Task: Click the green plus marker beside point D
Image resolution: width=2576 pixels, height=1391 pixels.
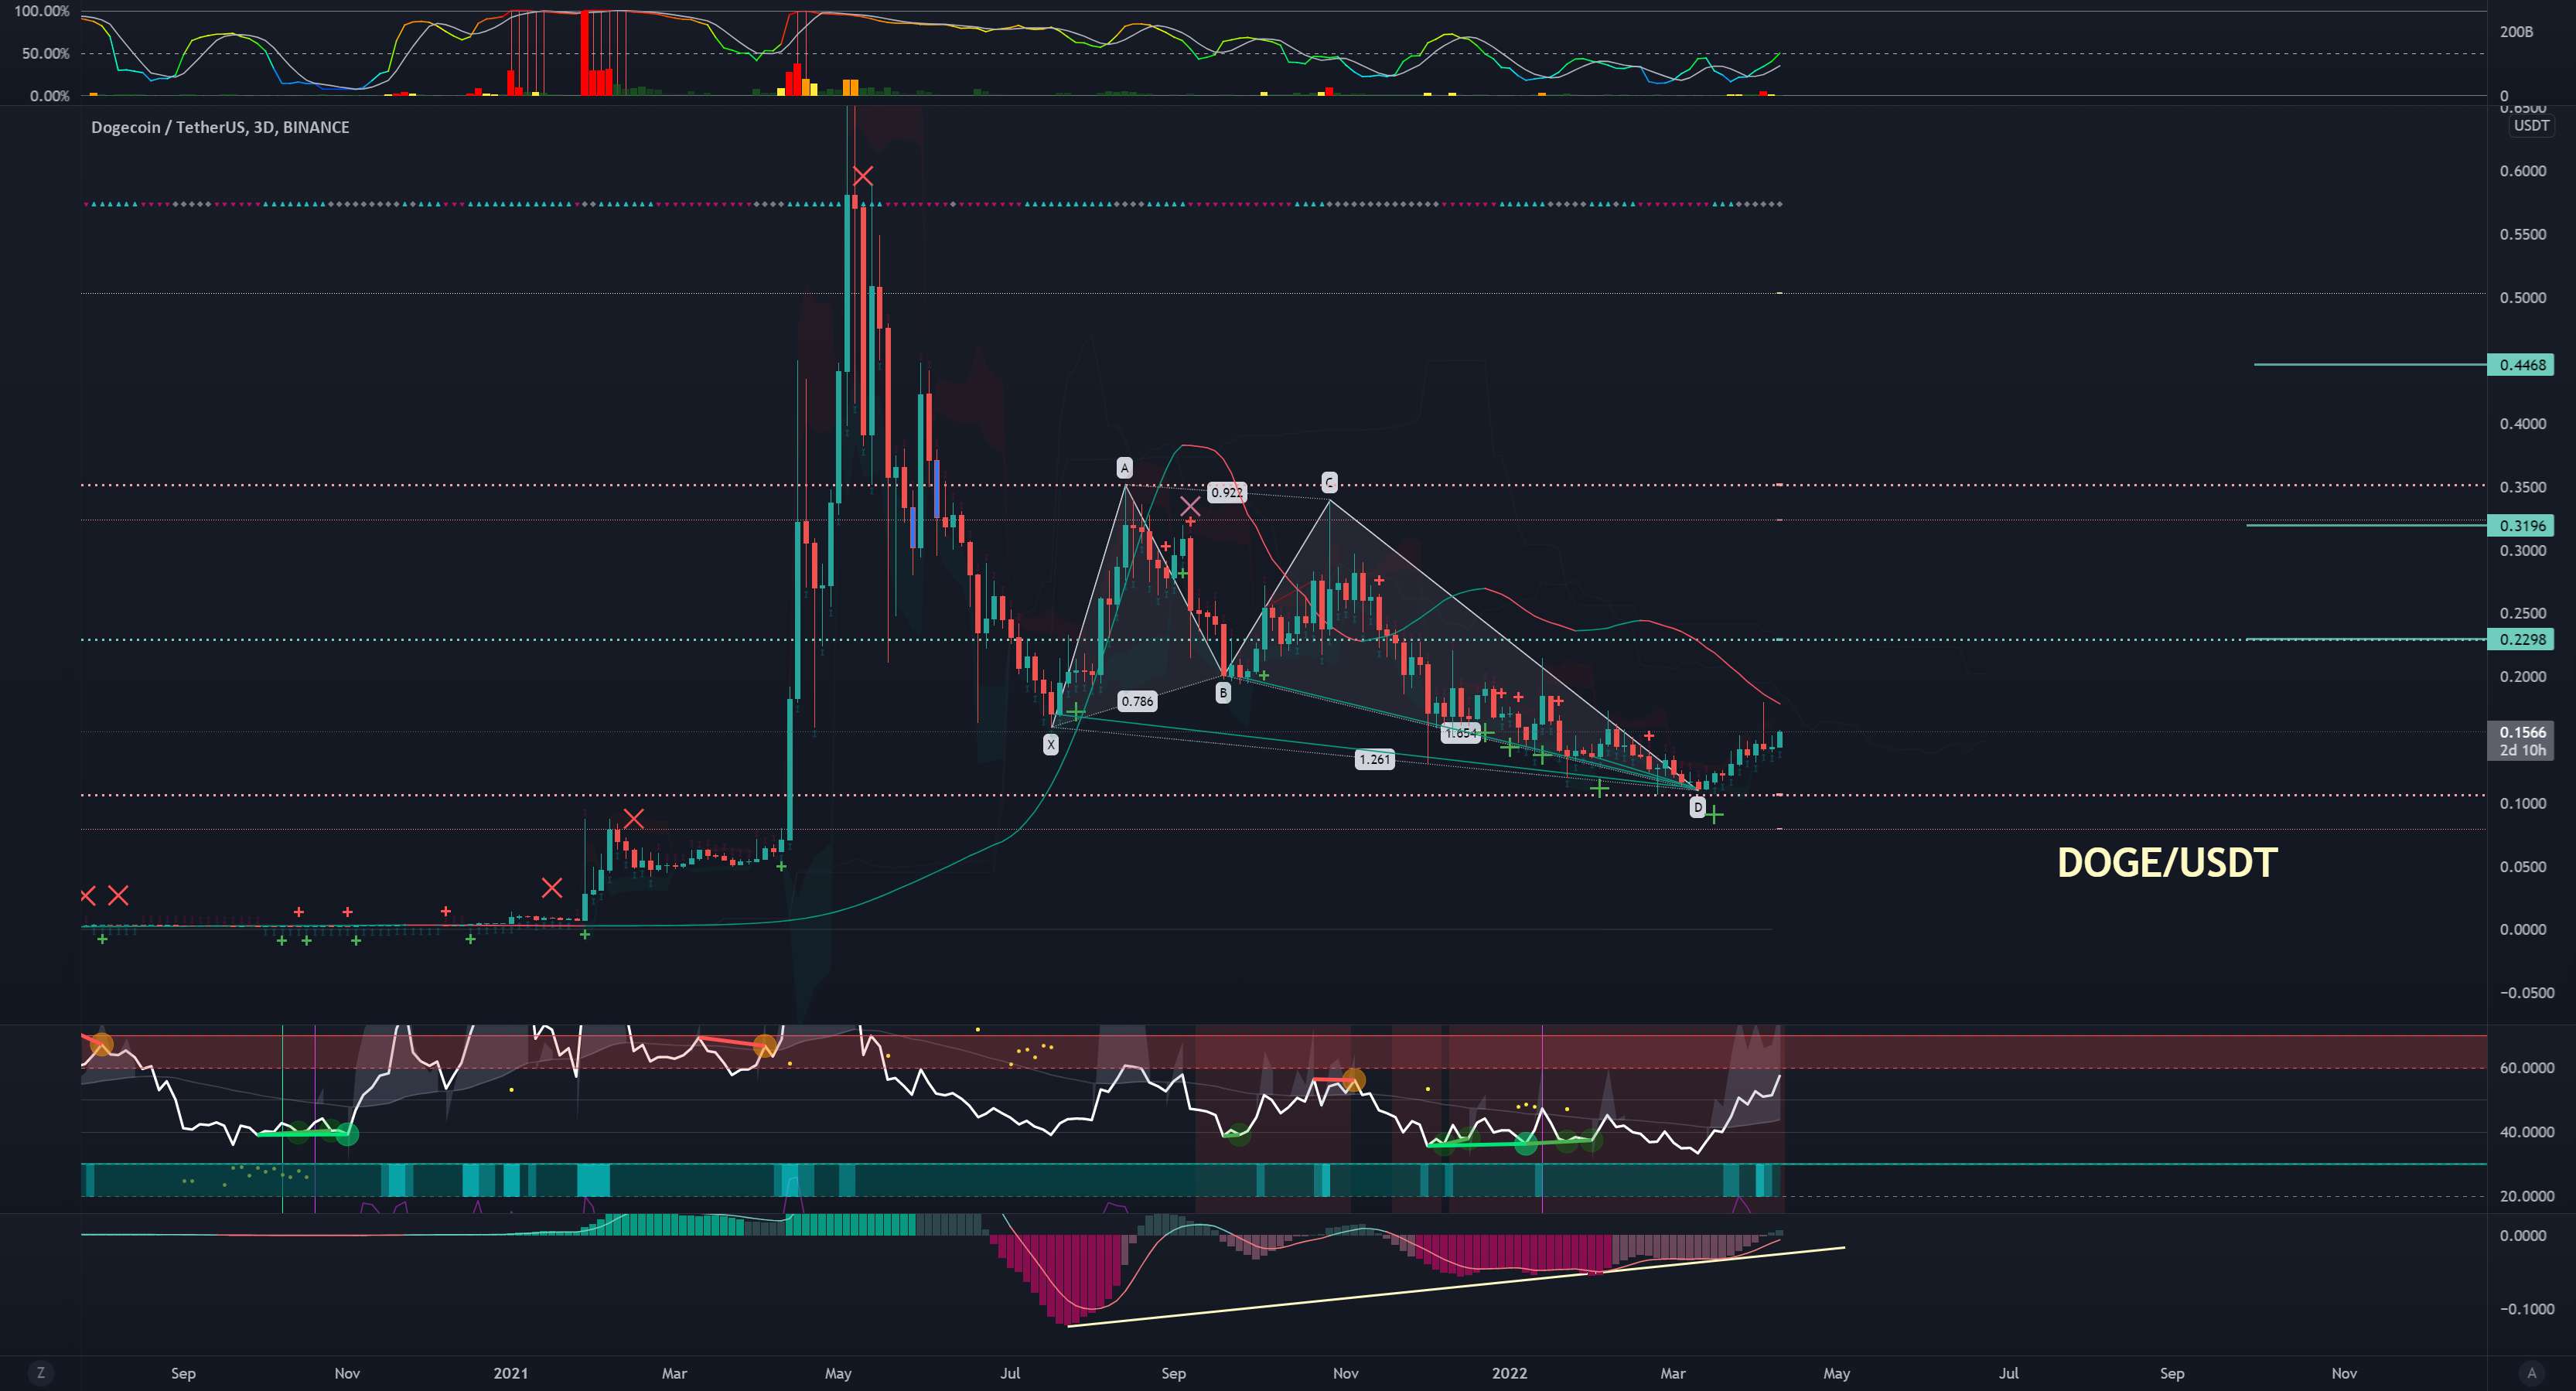Action: pos(1714,815)
